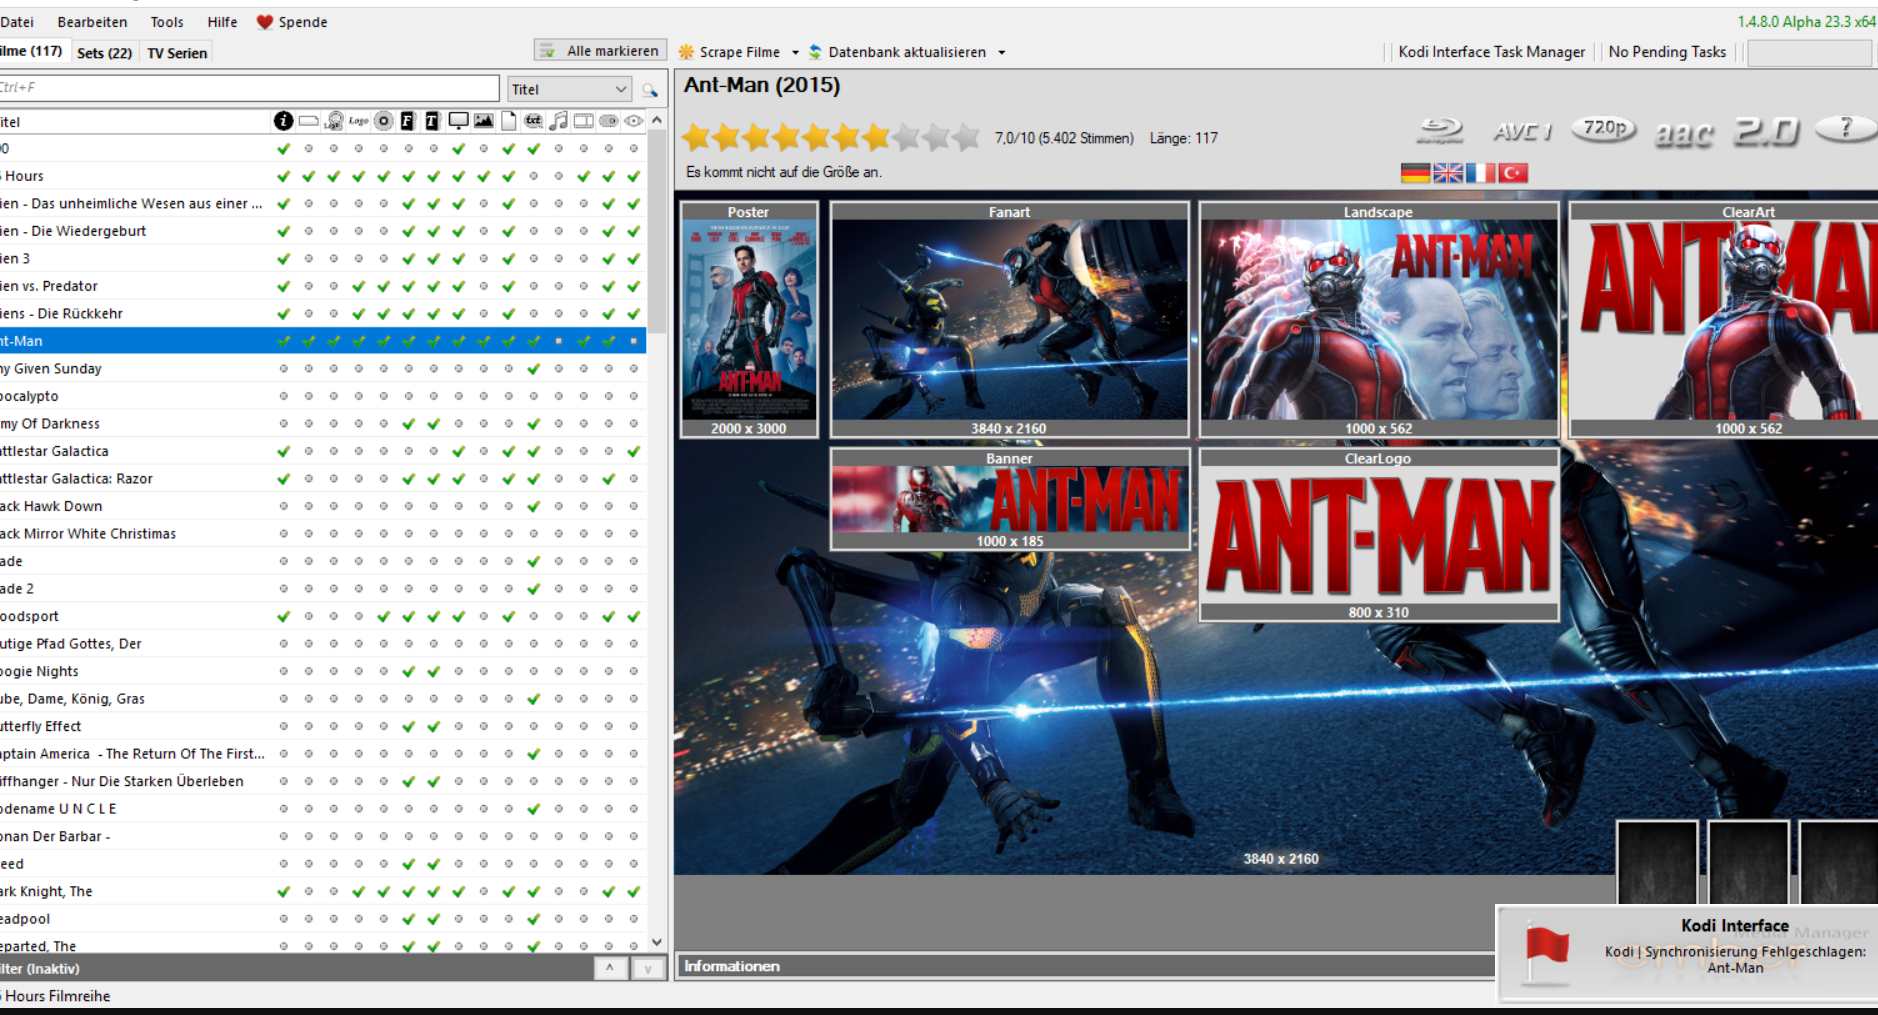Click the filter panel down arrow button

click(x=648, y=968)
